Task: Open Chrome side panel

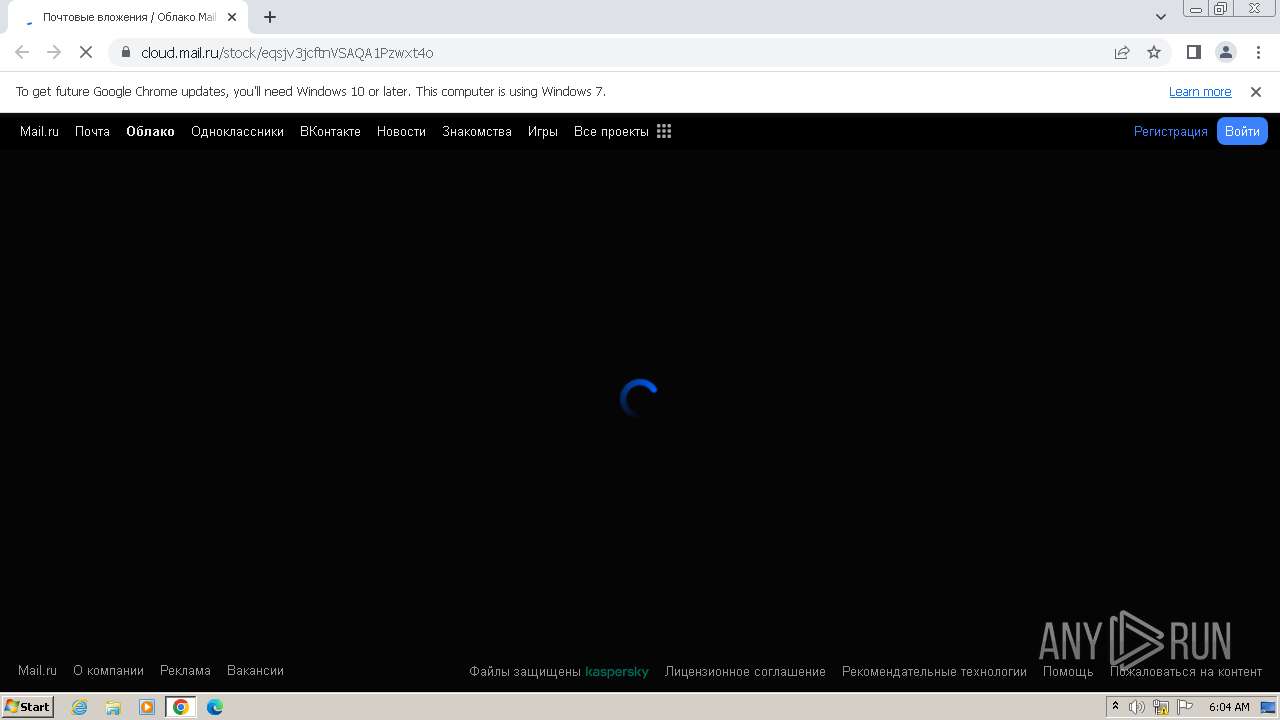Action: [1193, 52]
